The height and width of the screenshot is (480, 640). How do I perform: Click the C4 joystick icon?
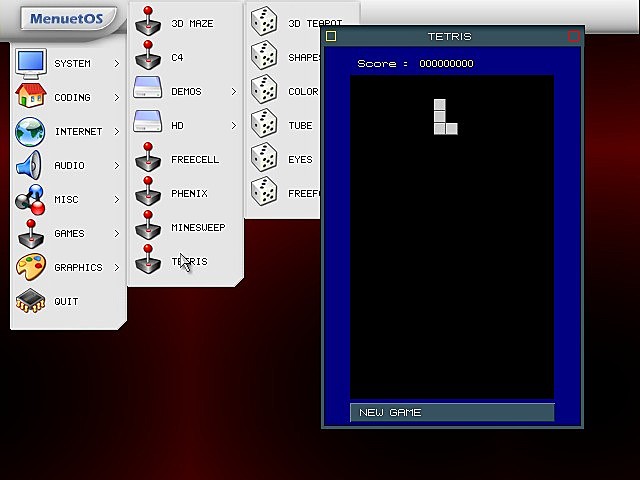click(148, 55)
